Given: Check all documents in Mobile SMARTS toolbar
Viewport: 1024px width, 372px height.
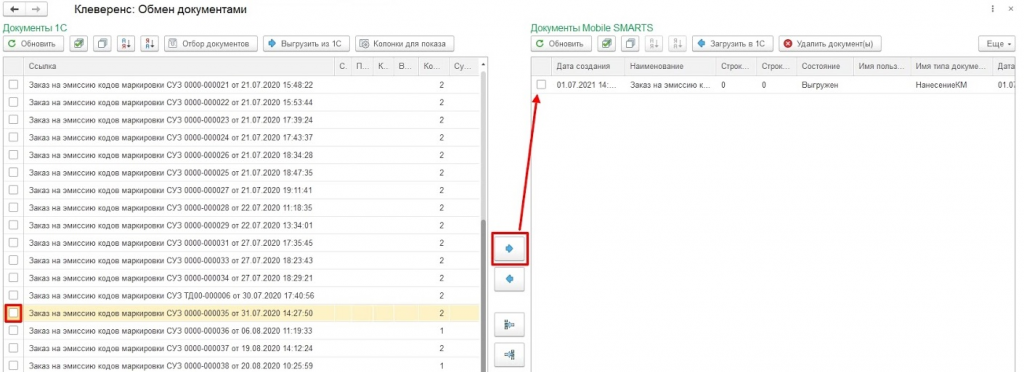Looking at the screenshot, I should tap(607, 44).
